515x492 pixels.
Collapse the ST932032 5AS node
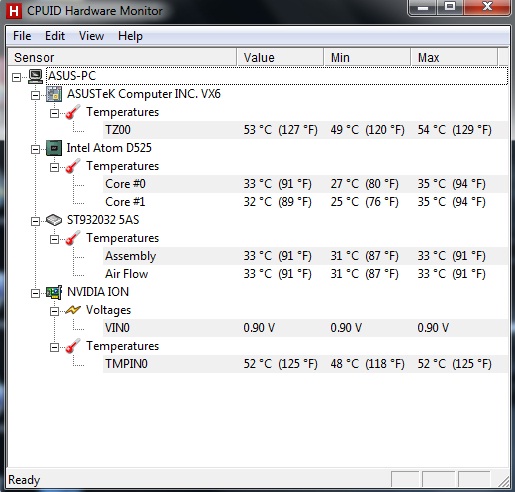coord(35,222)
